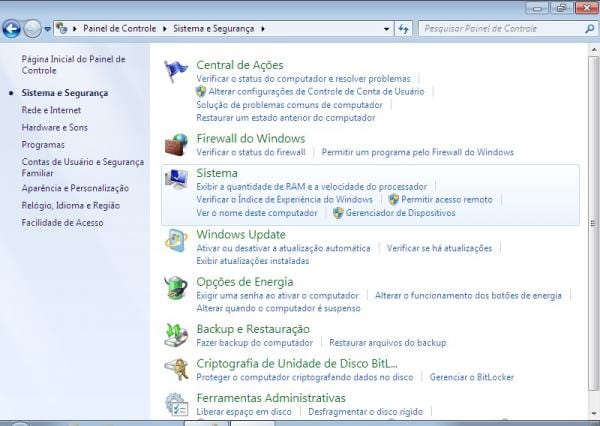Click Verificar o status do firewall
The height and width of the screenshot is (426, 600).
(251, 152)
